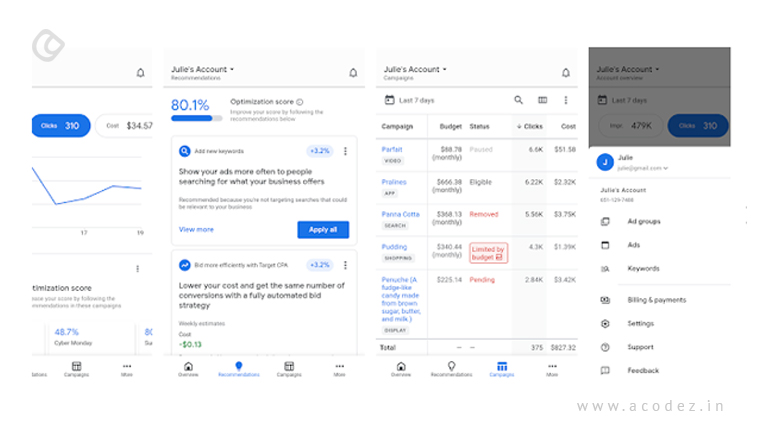Open Keywords icon in side menu
Image resolution: width=766 pixels, height=442 pixels.
[x=605, y=269]
